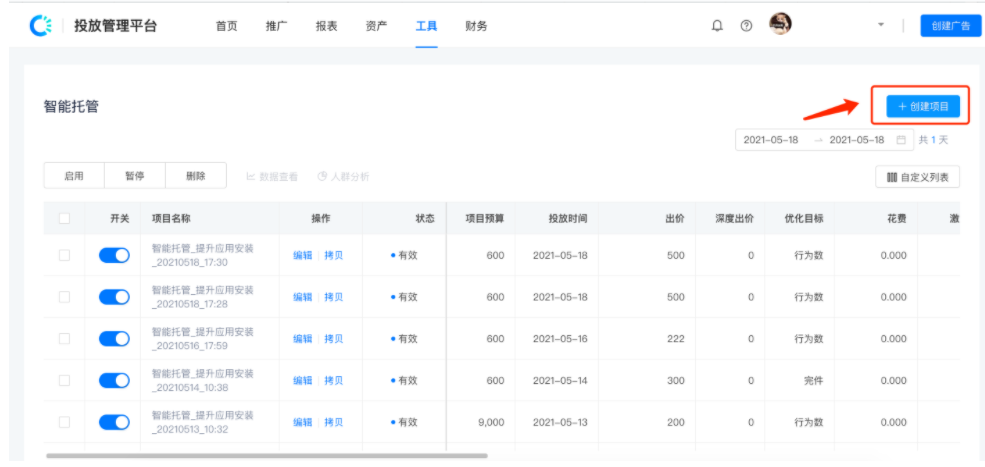Tick checkbox for project _20210513_10:32
The image size is (985, 467).
click(64, 422)
